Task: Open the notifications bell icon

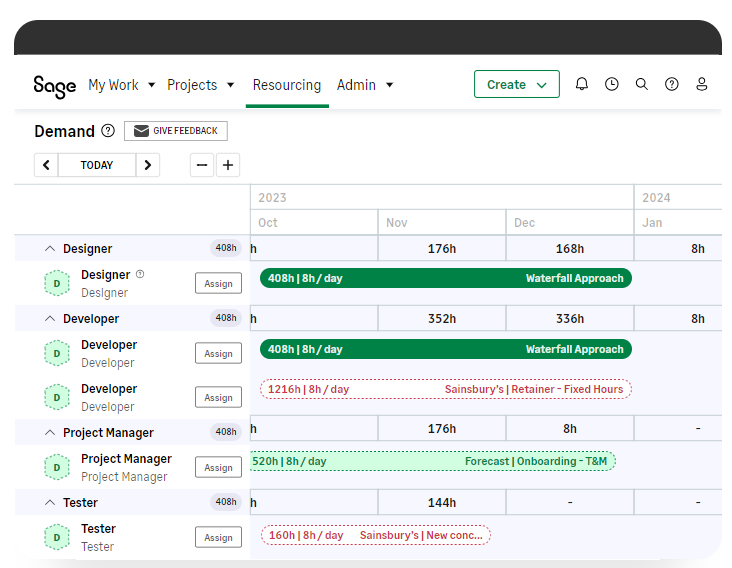Action: click(582, 85)
